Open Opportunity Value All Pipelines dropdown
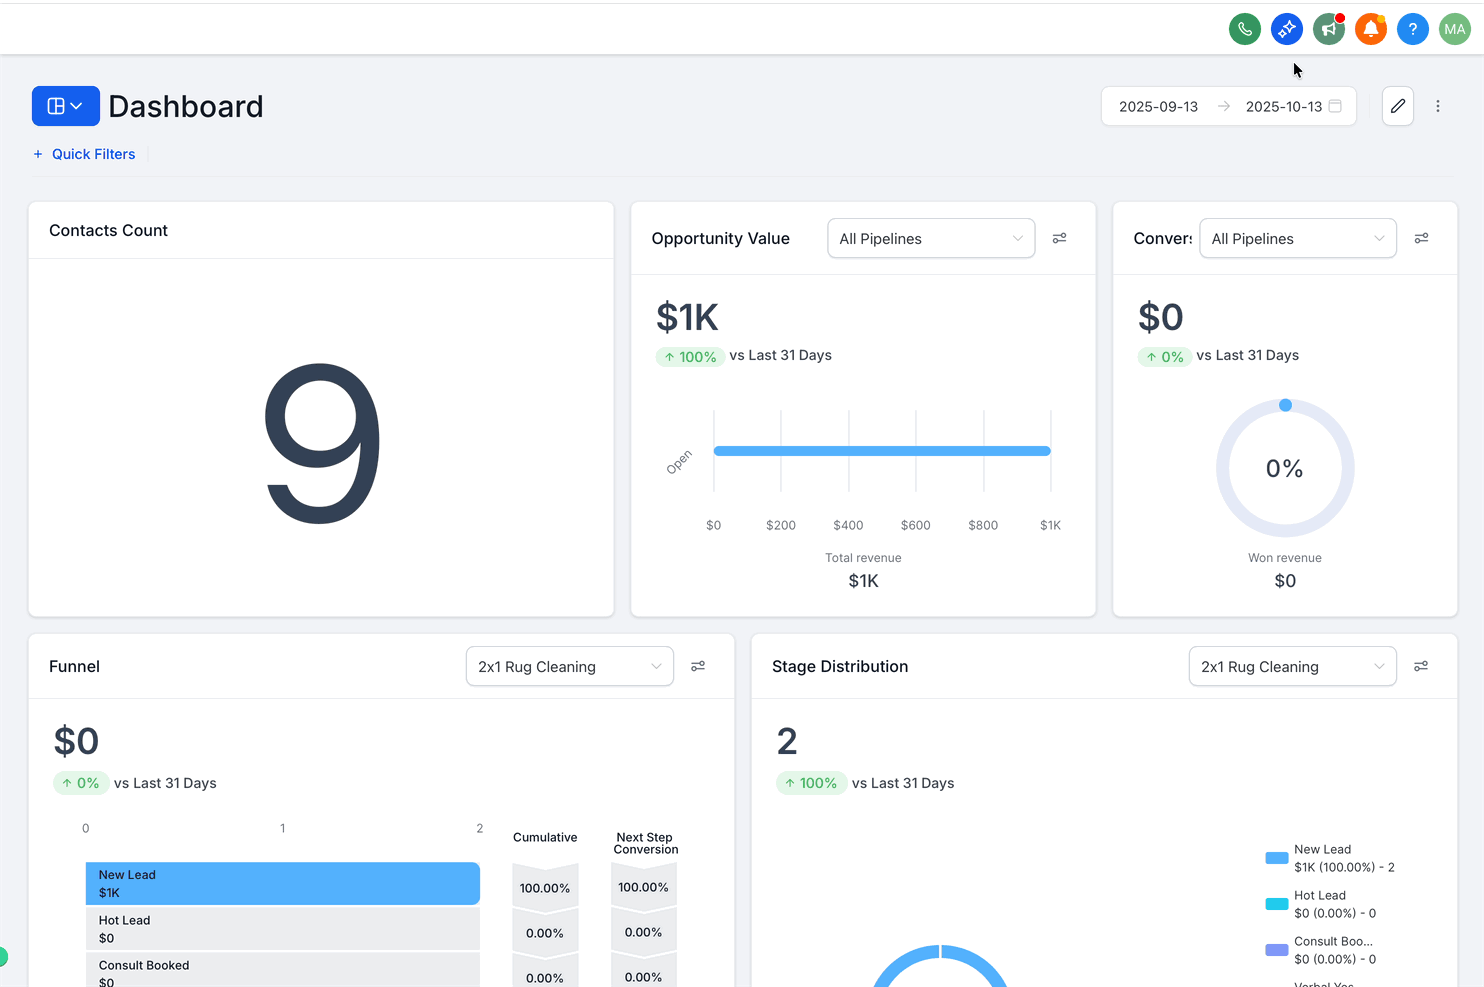This screenshot has width=1484, height=987. pos(931,238)
